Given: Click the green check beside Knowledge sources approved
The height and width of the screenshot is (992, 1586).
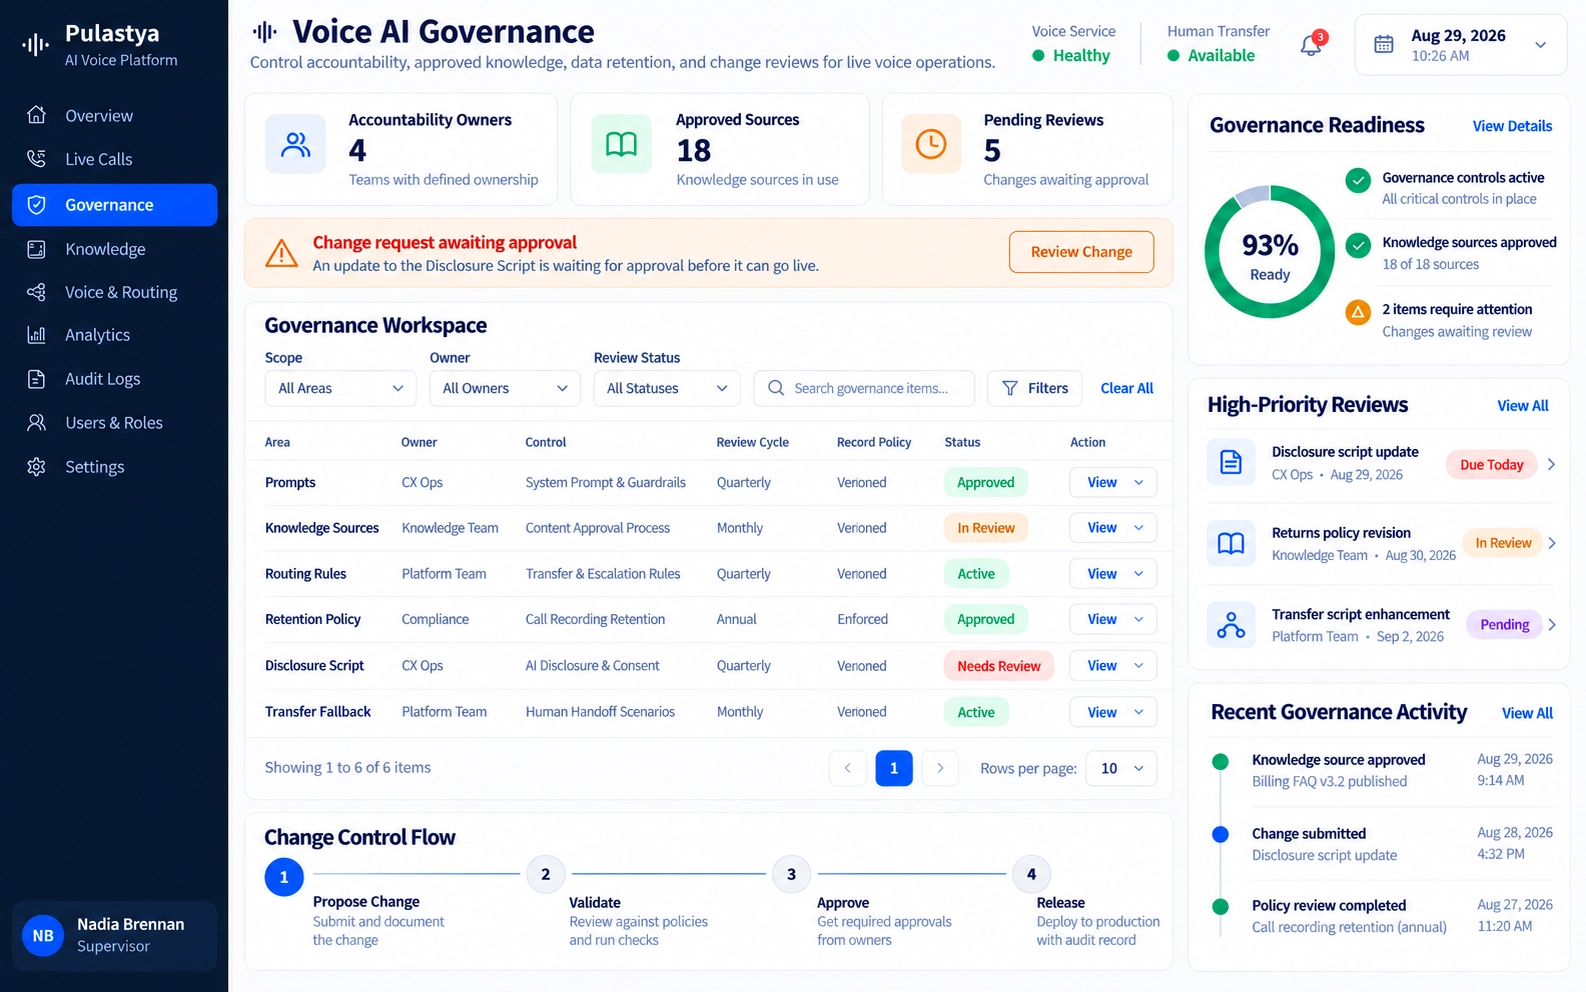Looking at the screenshot, I should [1358, 246].
